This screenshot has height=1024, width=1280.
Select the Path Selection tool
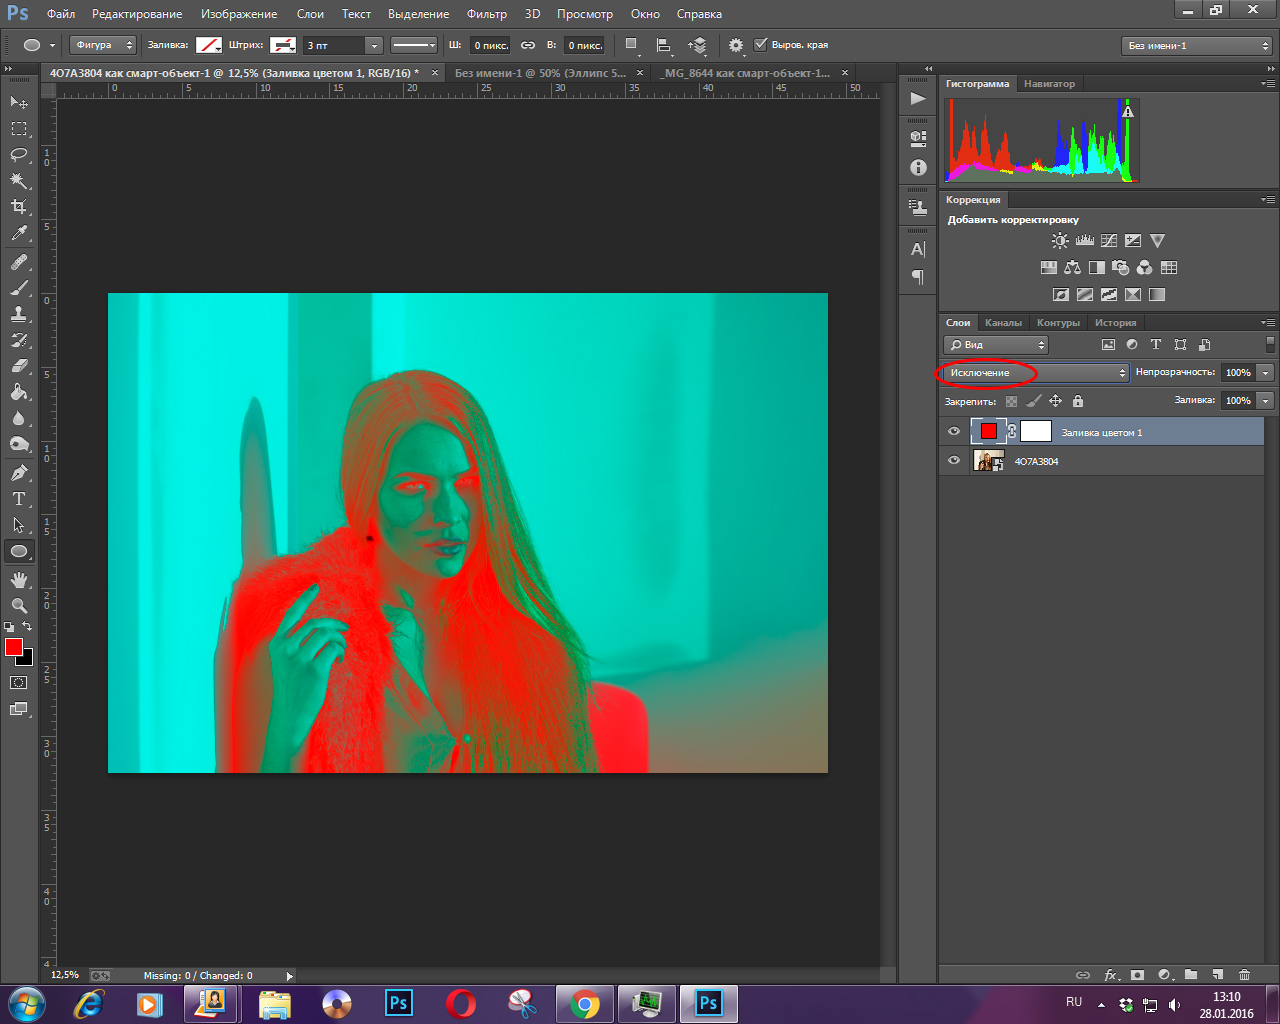[19, 525]
